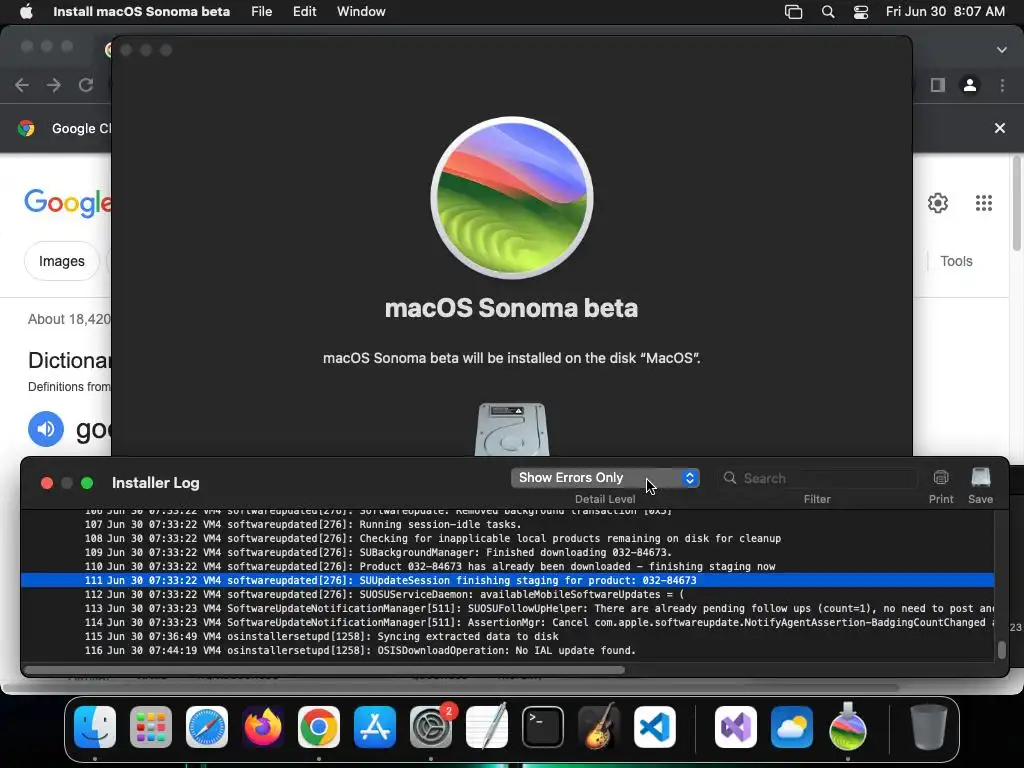Open Spotlight search in menu bar
The image size is (1024, 768).
pyautogui.click(x=827, y=12)
